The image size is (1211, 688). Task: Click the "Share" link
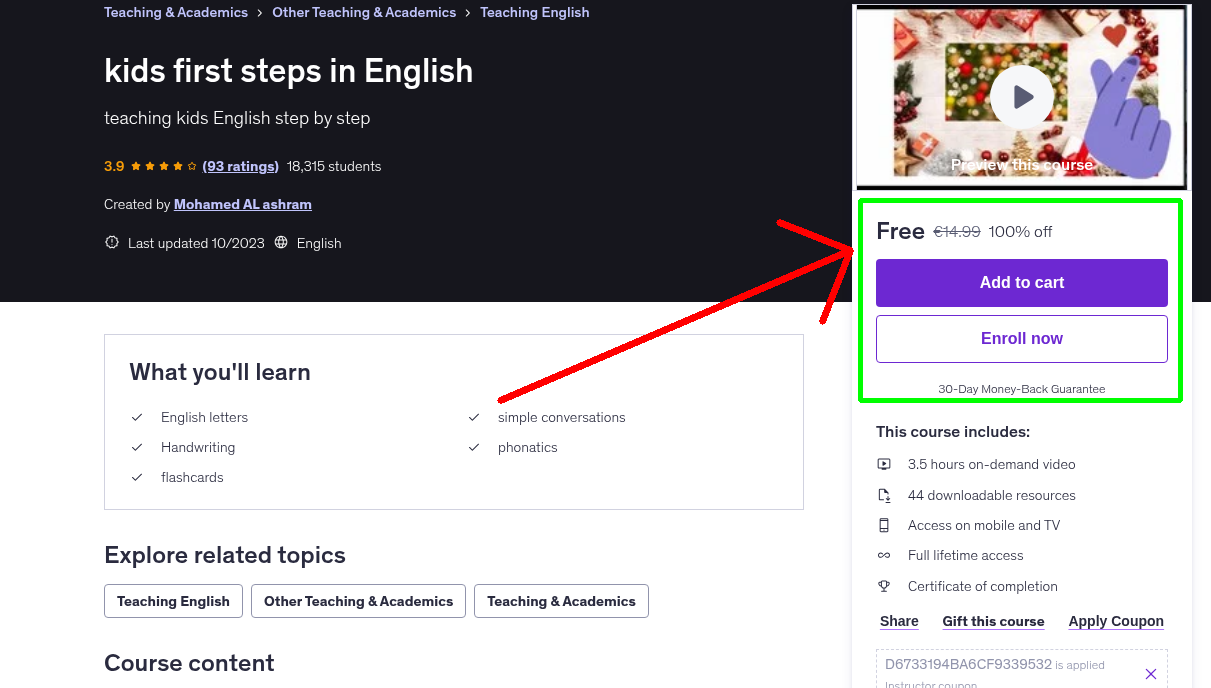(898, 621)
